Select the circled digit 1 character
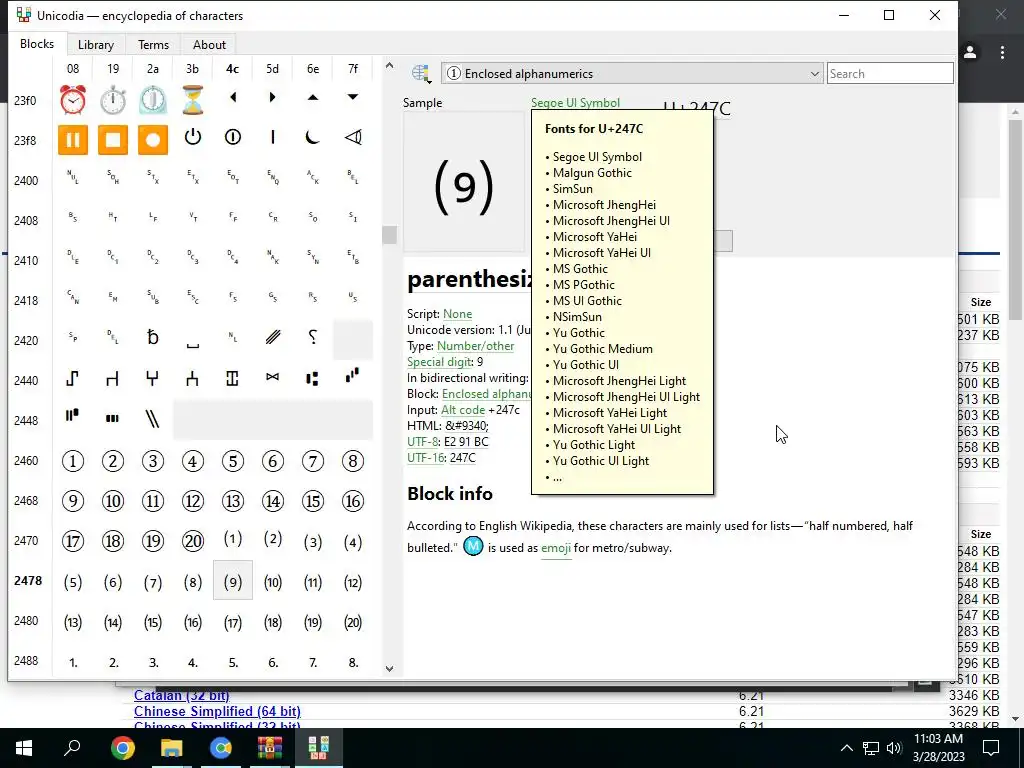1024x768 pixels. [x=72, y=461]
